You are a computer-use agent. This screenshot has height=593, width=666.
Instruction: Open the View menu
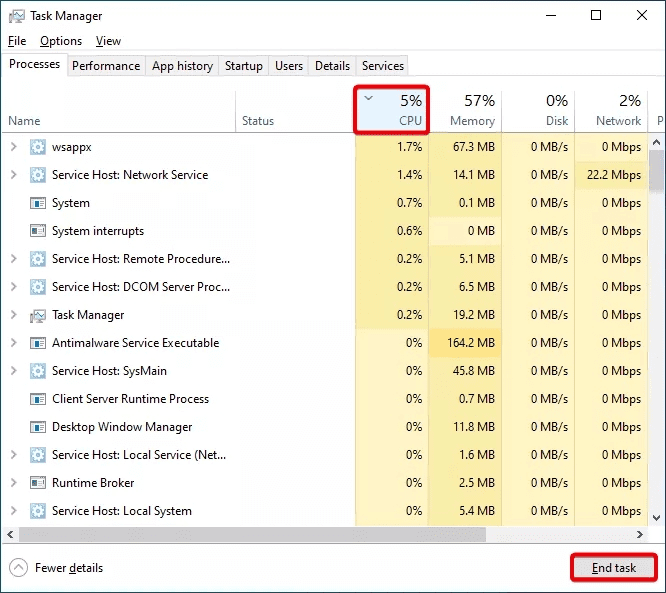pos(108,41)
